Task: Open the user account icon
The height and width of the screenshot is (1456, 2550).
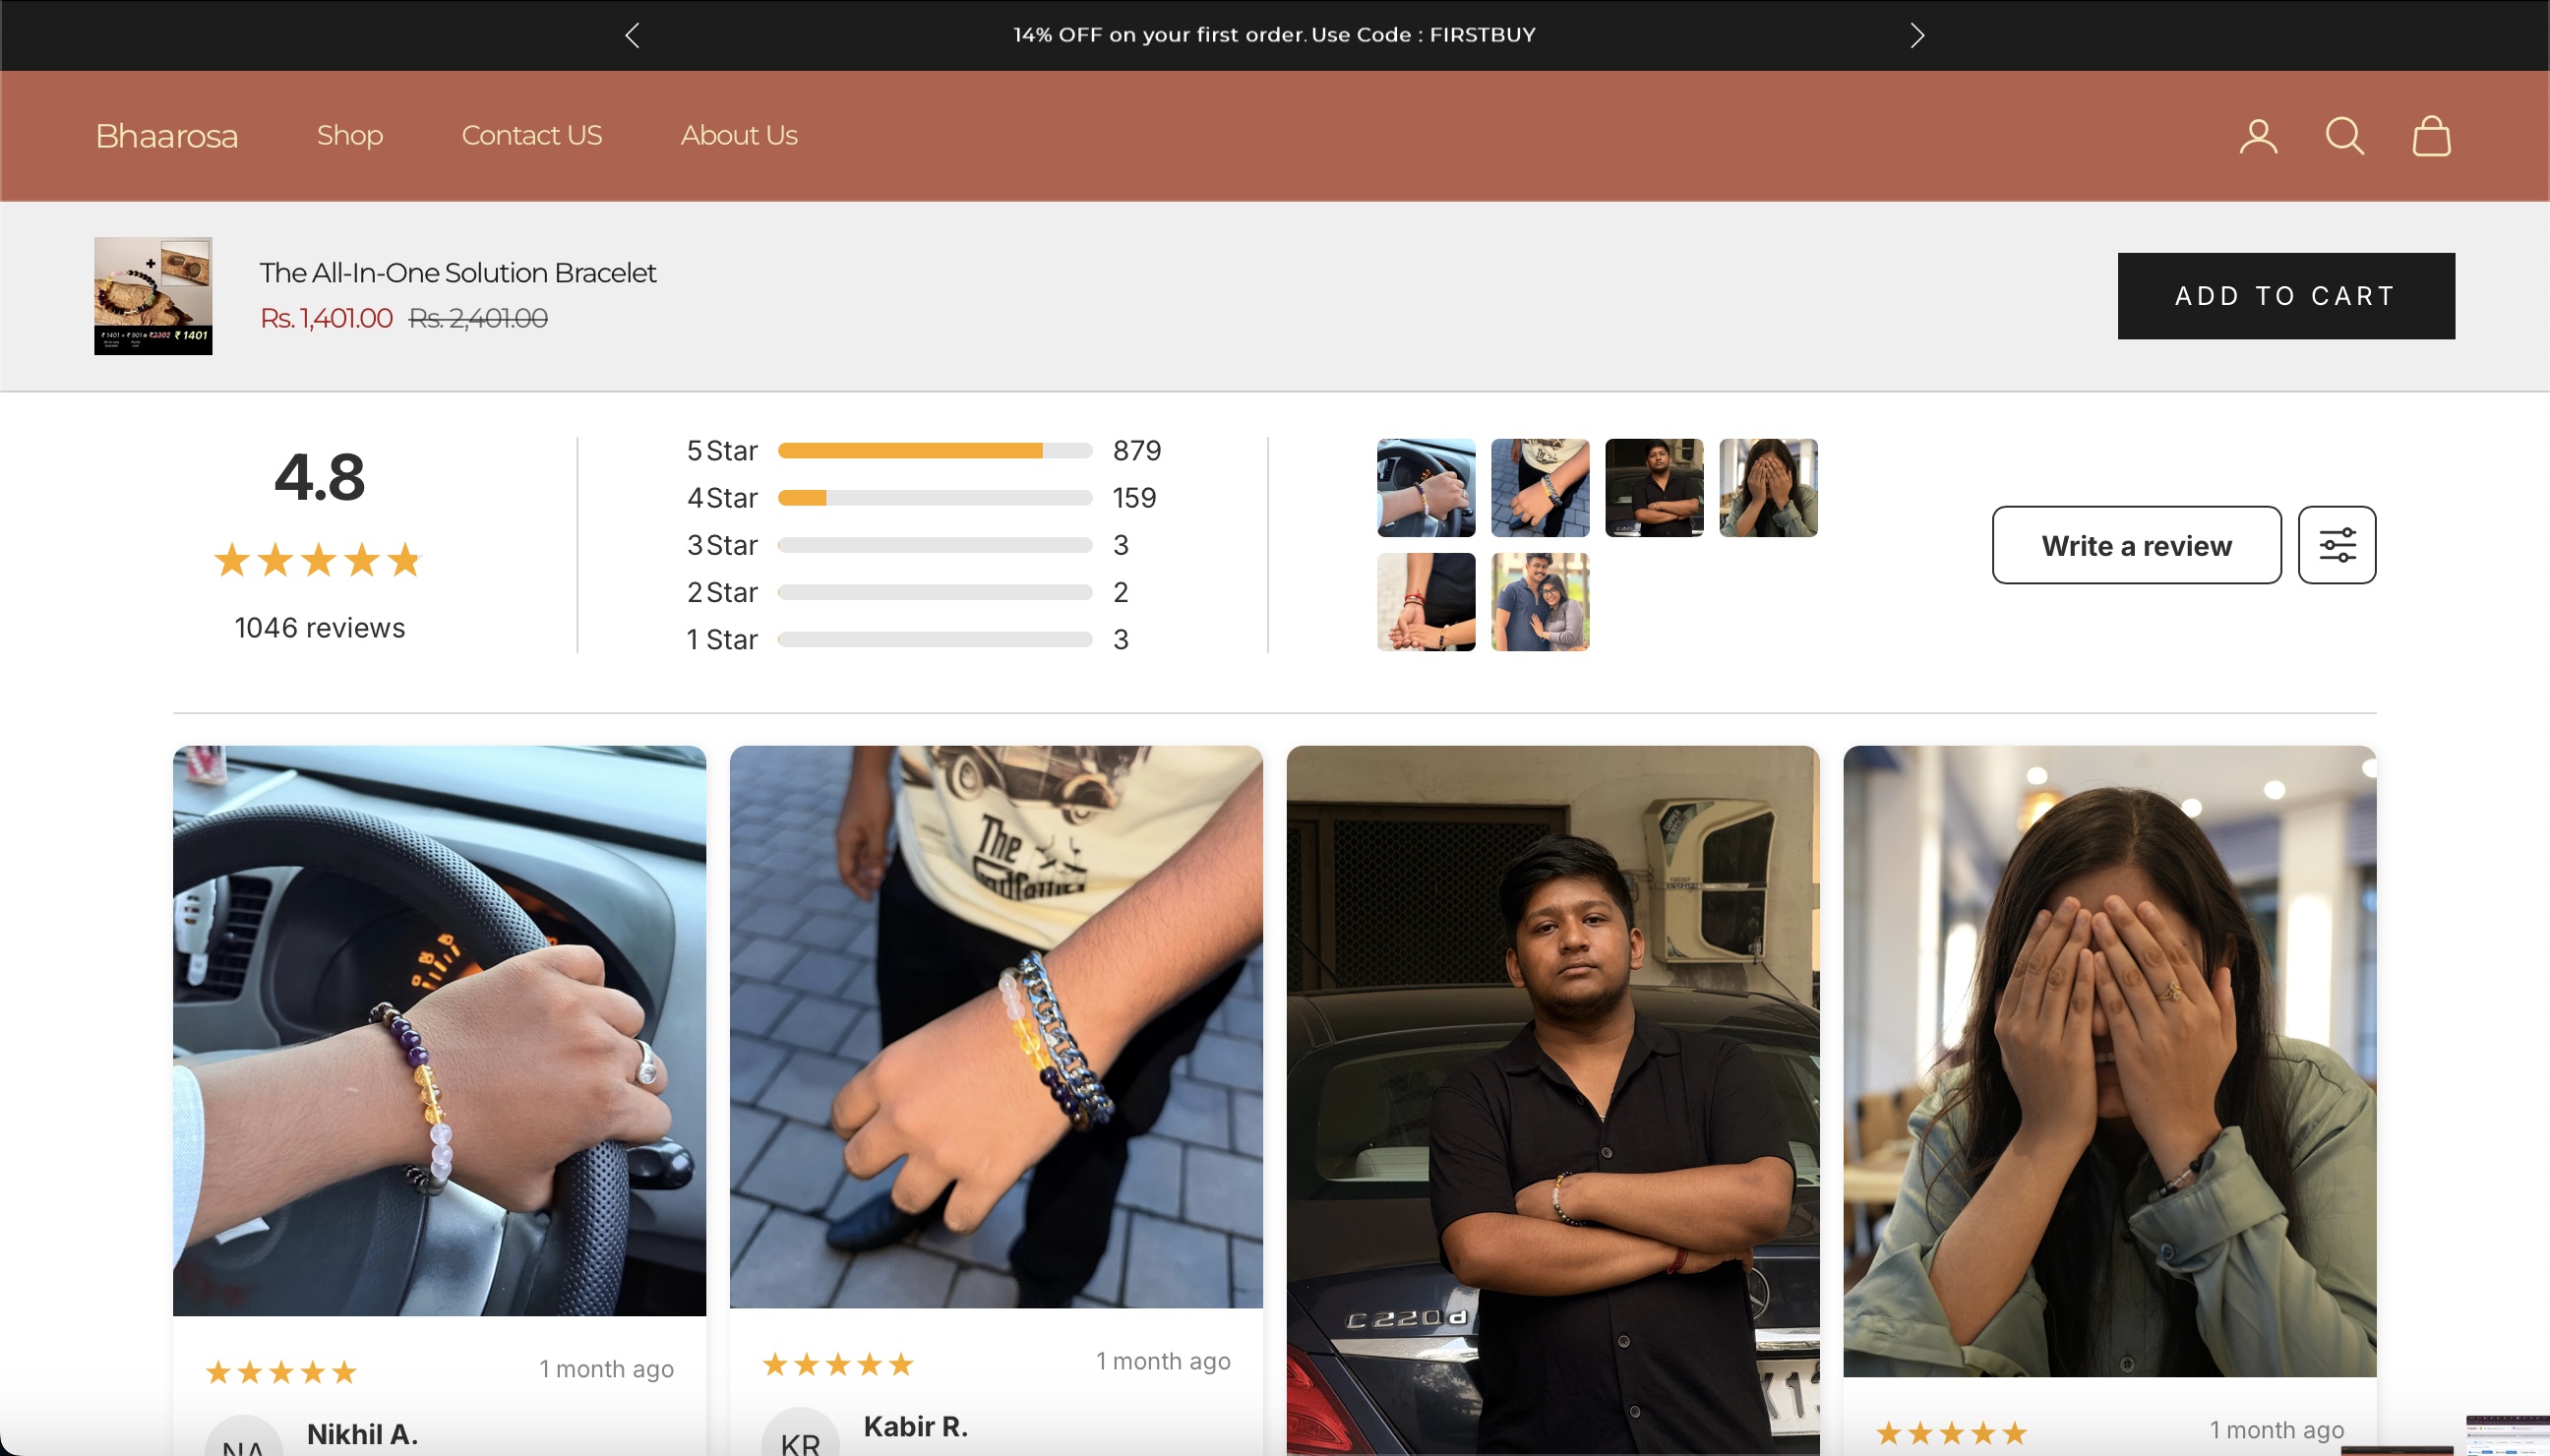Action: coord(2258,136)
